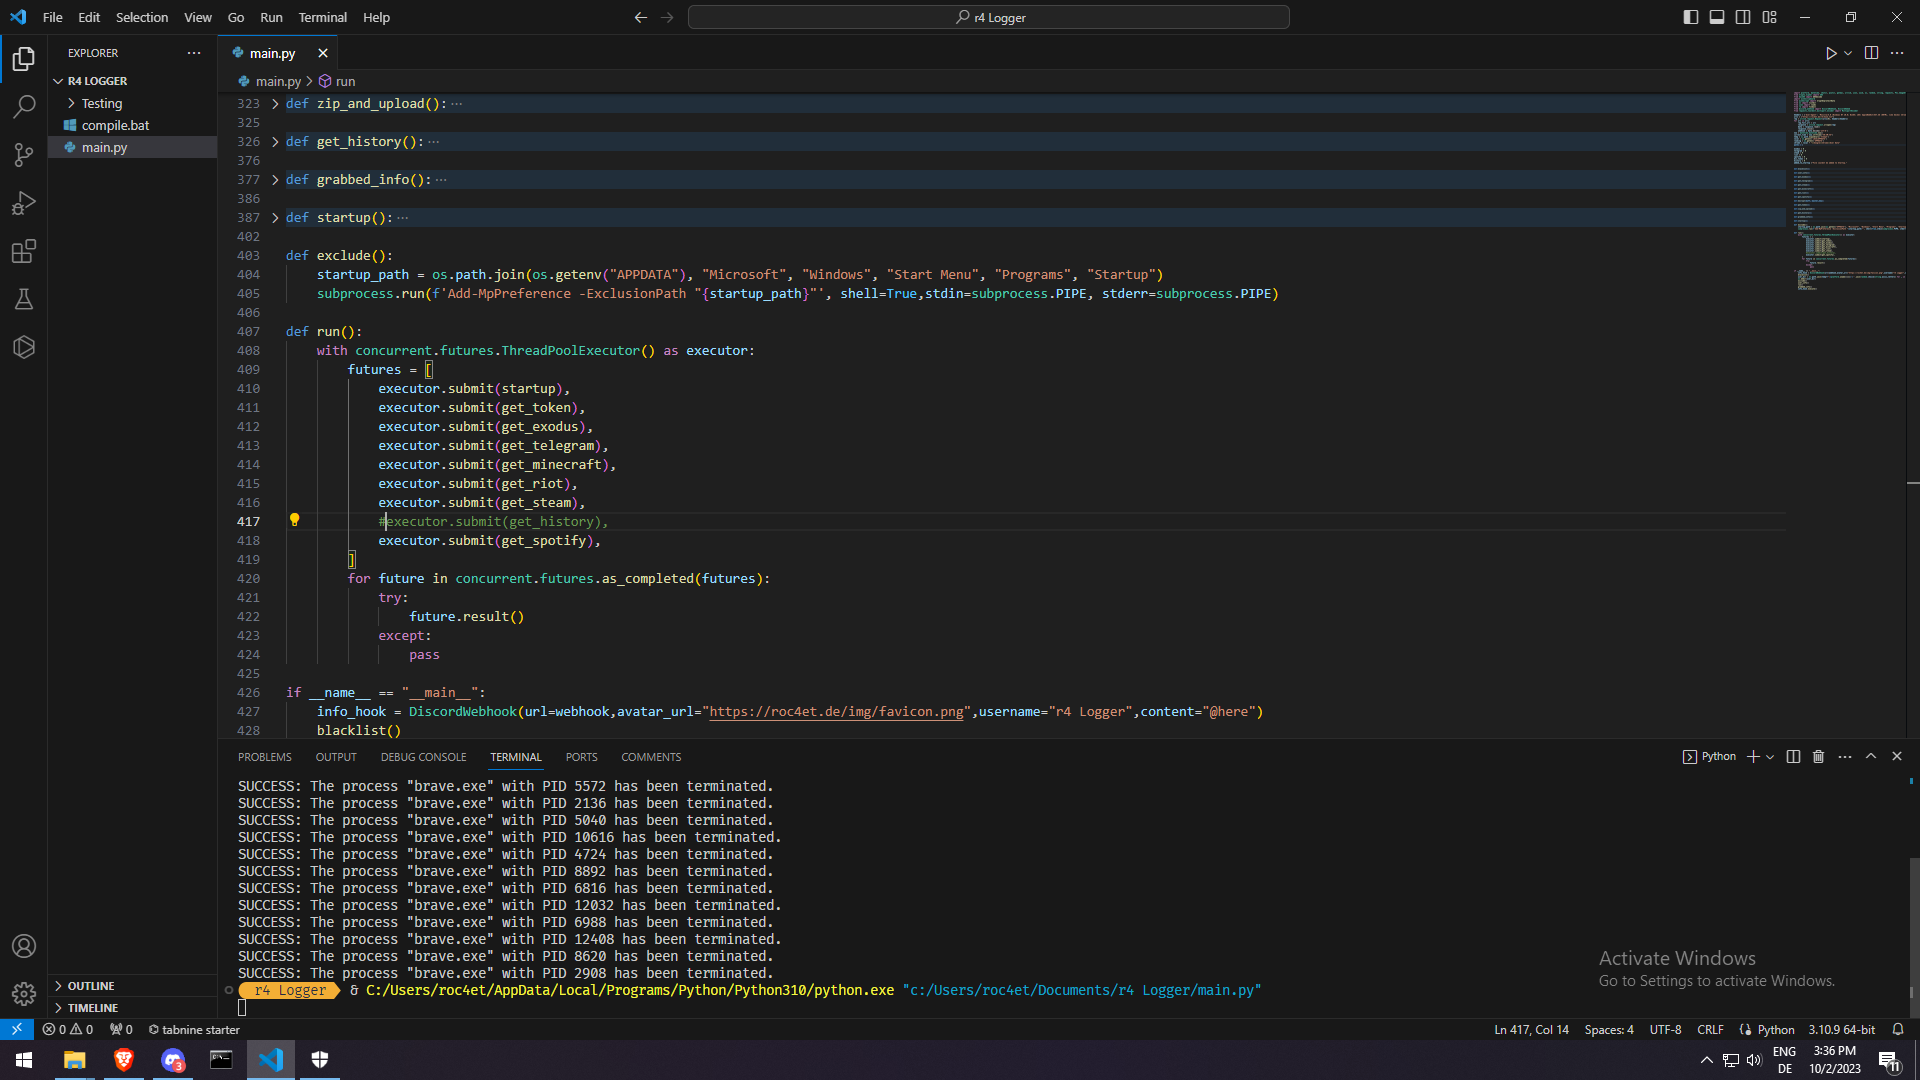Open the Manage gear menu
The width and height of the screenshot is (1920, 1080).
24,994
